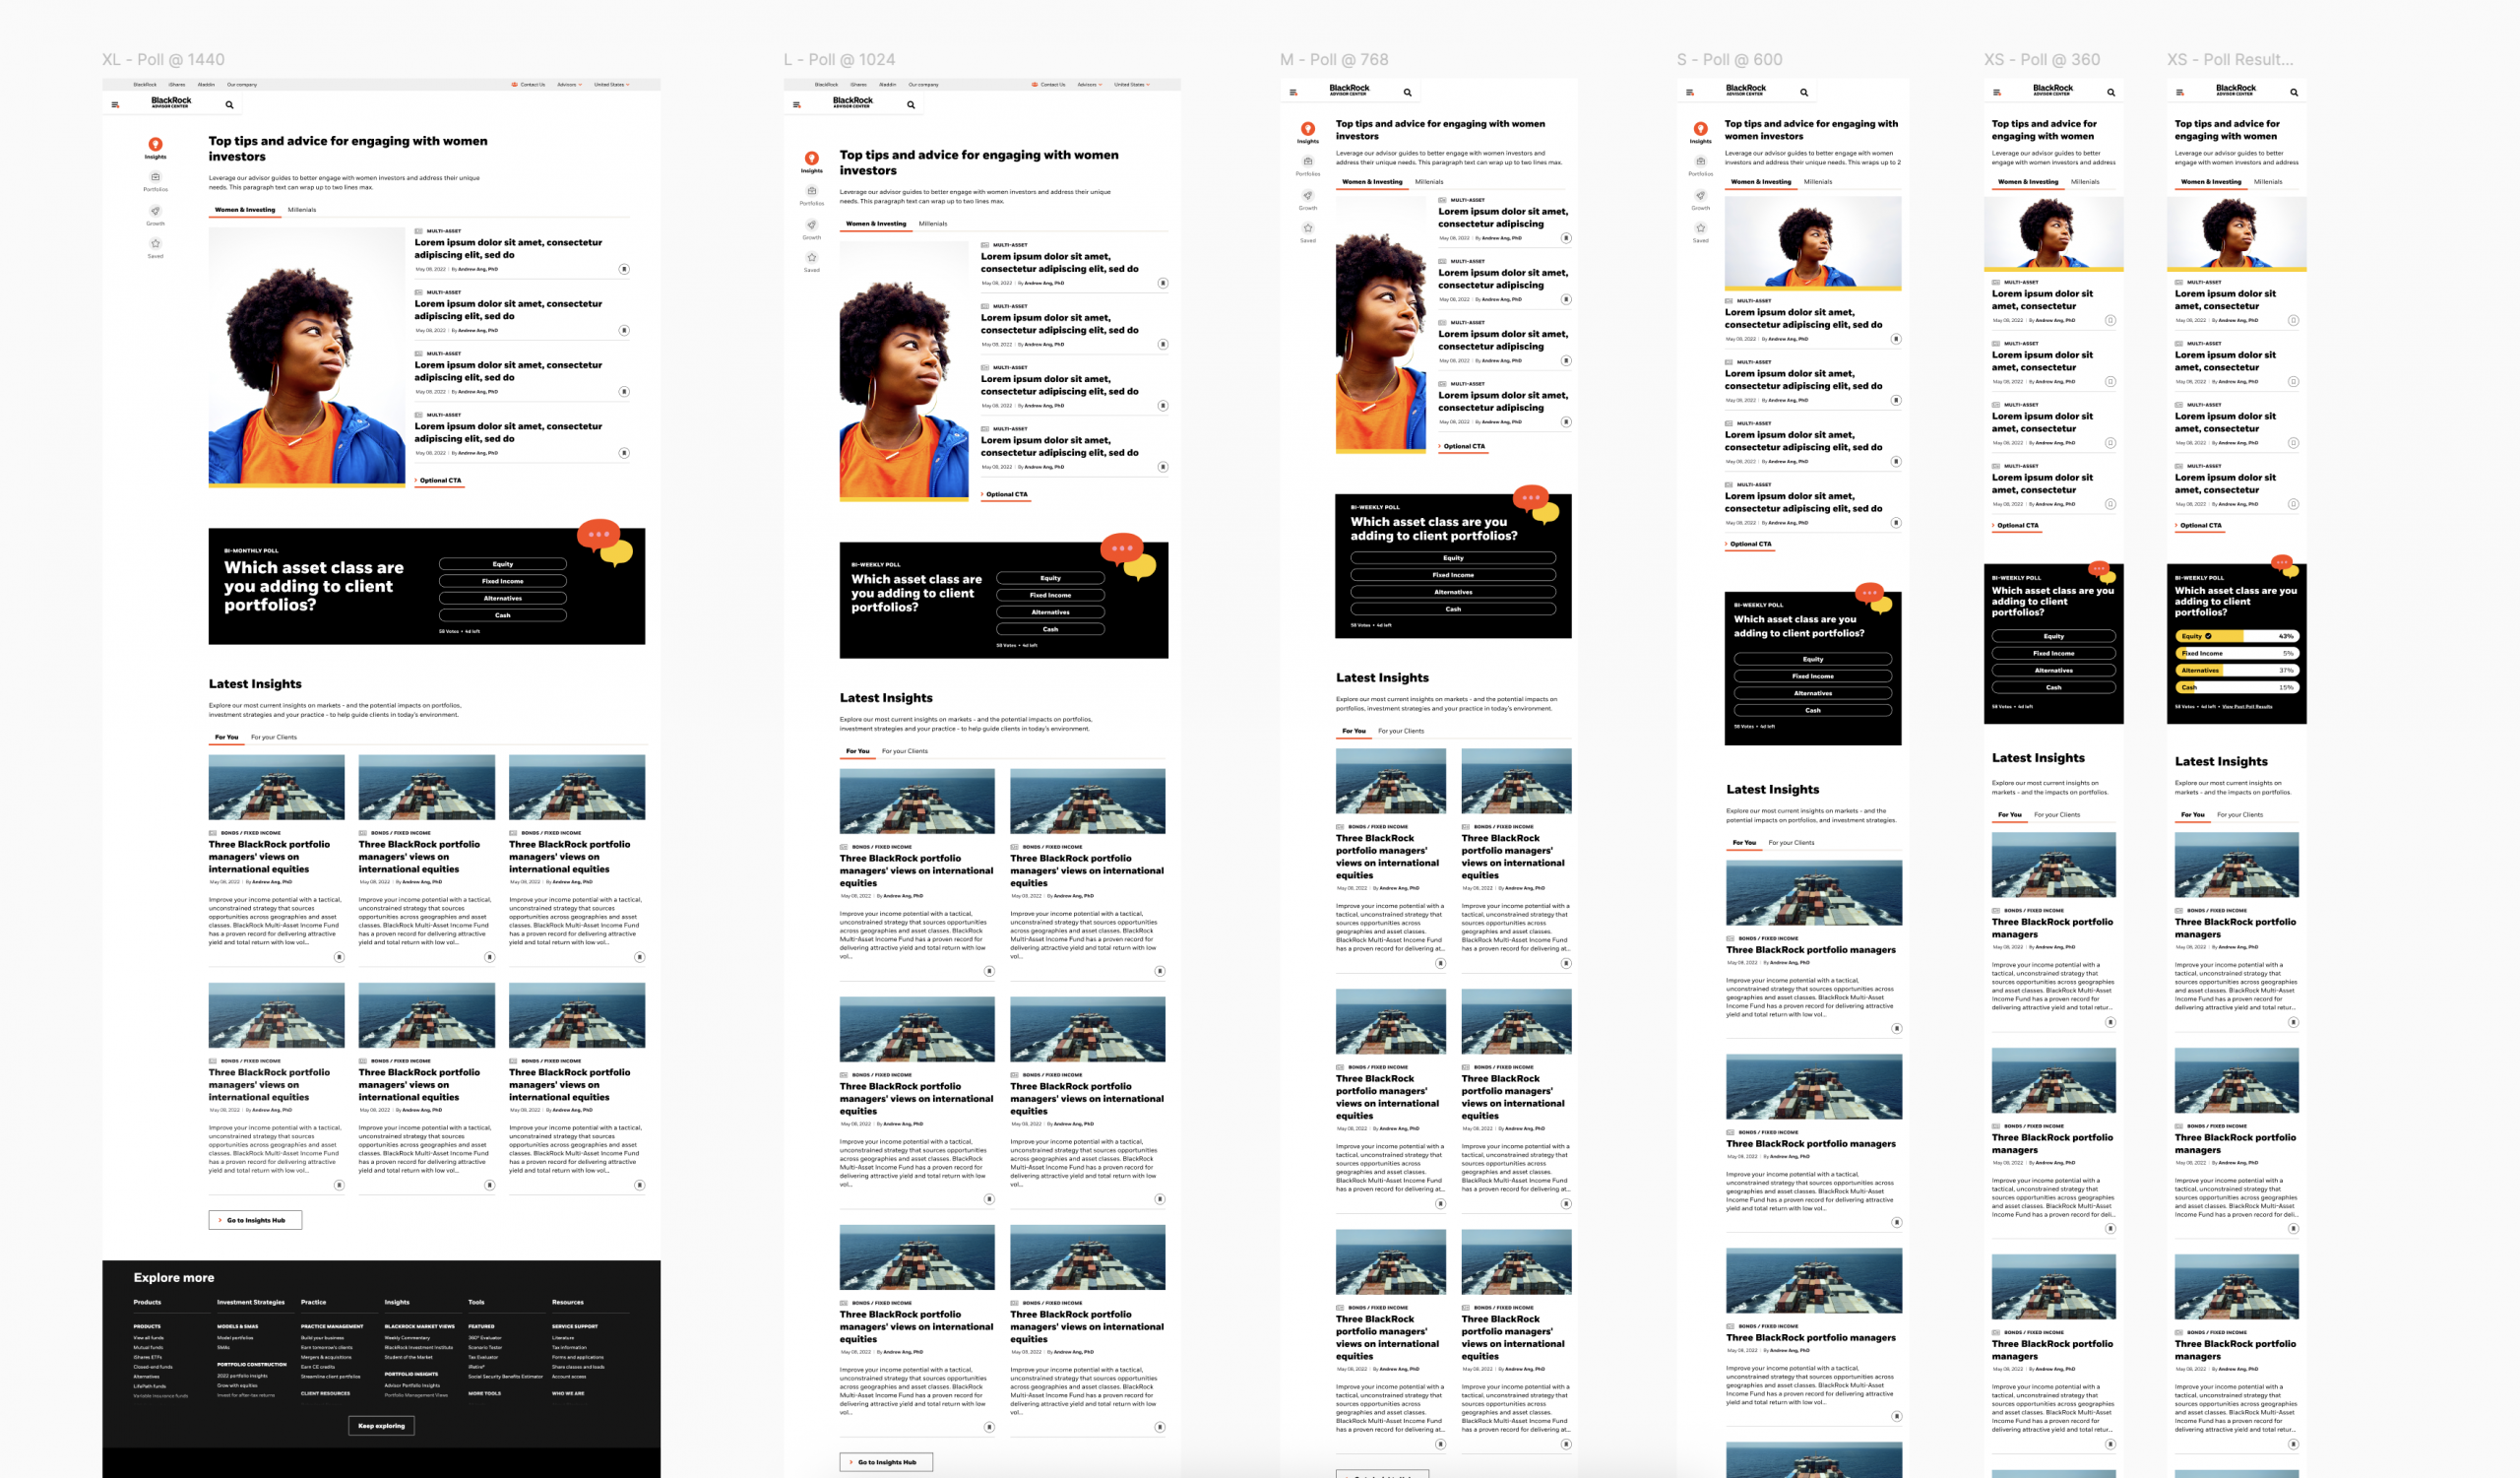Click Weekly Commentary link in XL footer
2520x1478 pixels.
pos(407,1338)
